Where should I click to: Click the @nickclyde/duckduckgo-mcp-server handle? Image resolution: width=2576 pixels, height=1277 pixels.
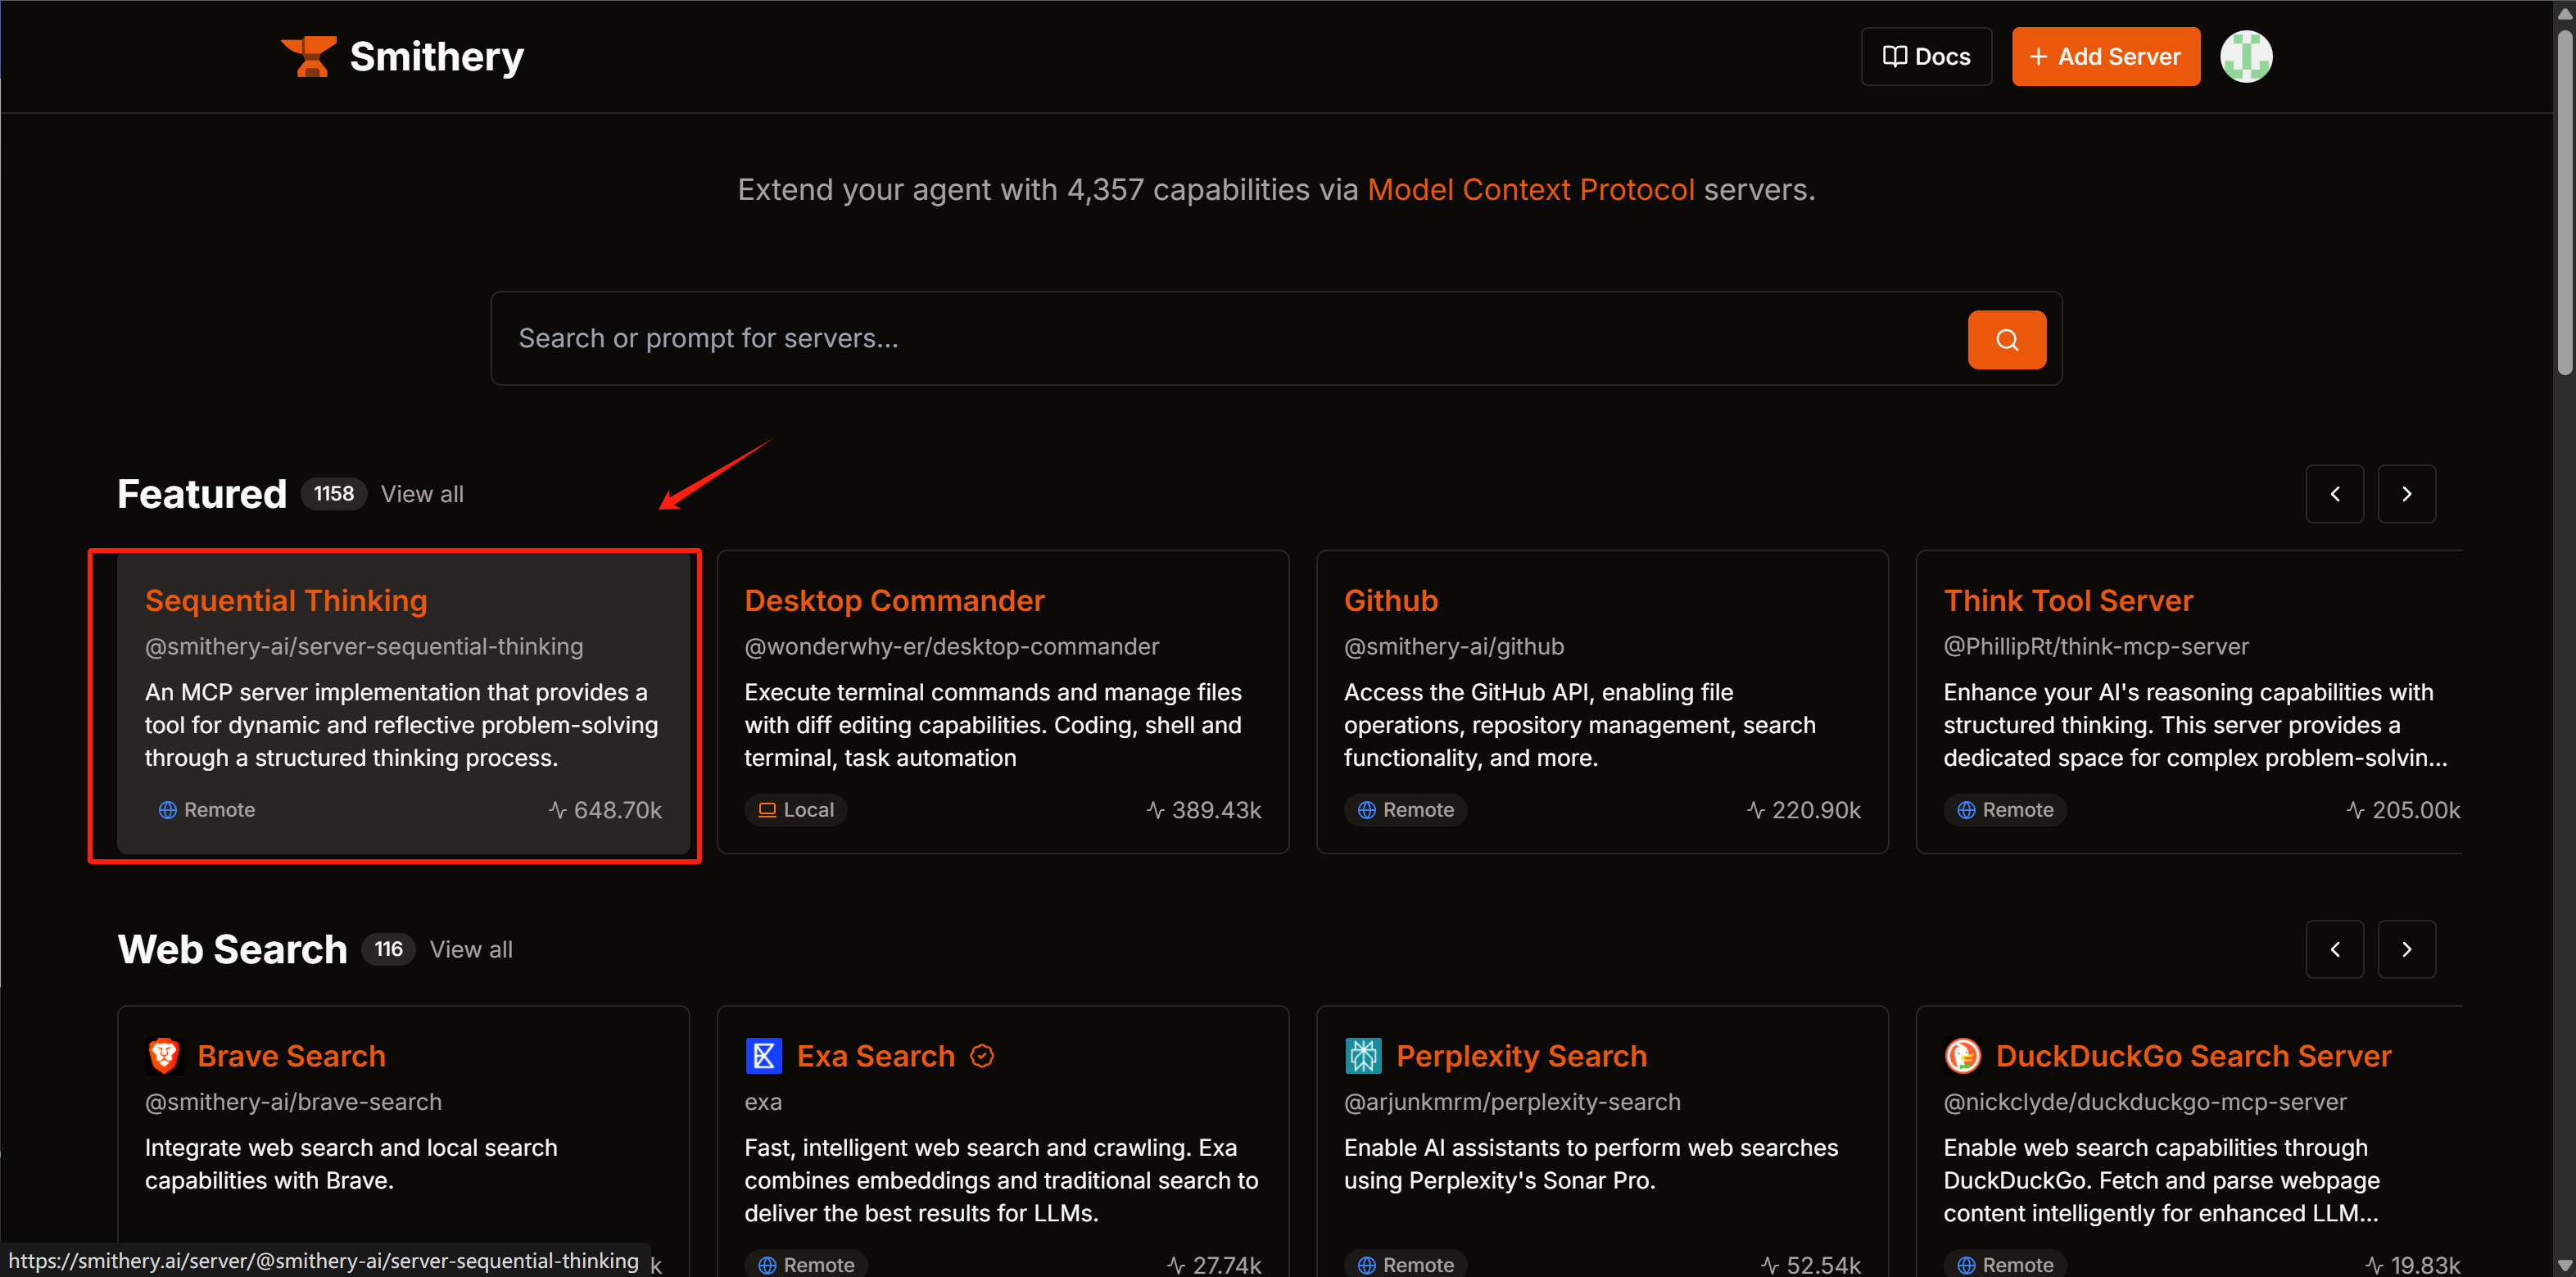coord(2145,1102)
